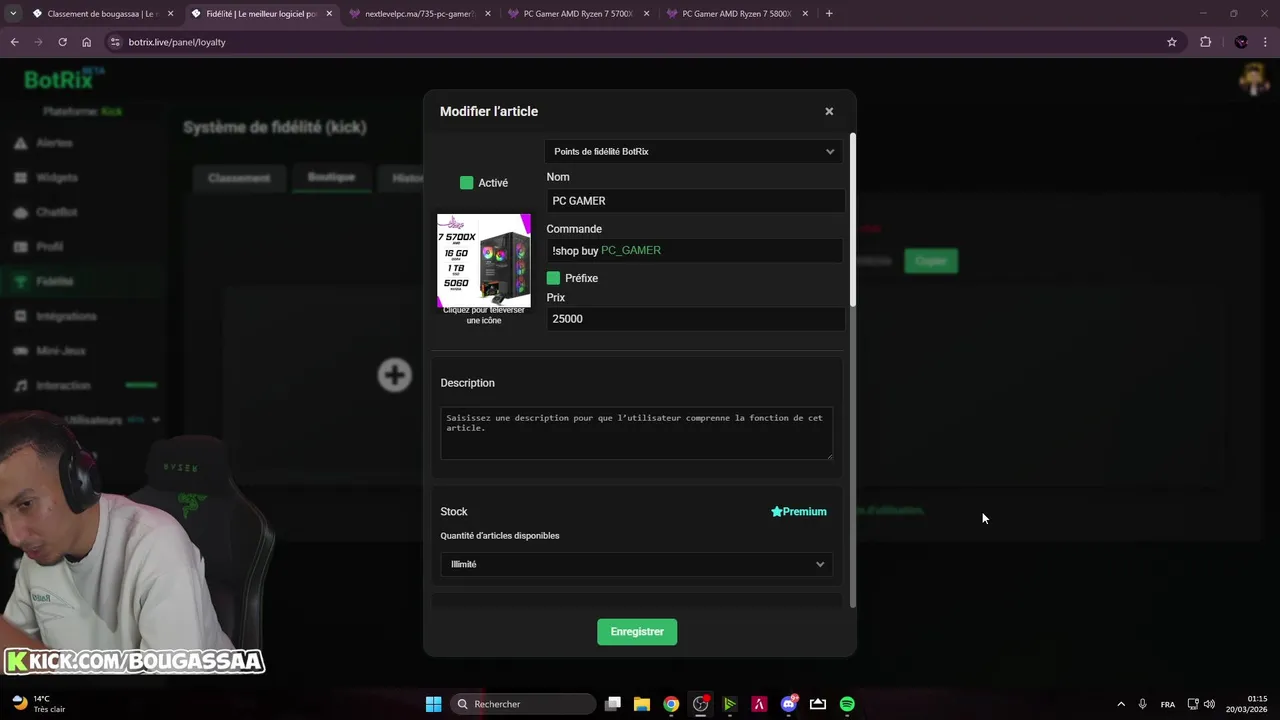The height and width of the screenshot is (720, 1280).
Task: Focus the Prix field showing 25000
Action: [695, 319]
